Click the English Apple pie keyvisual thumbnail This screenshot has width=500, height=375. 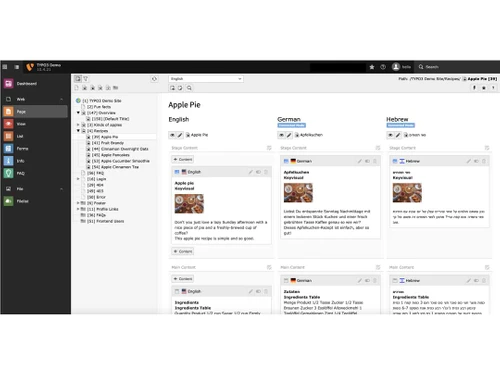tap(189, 204)
